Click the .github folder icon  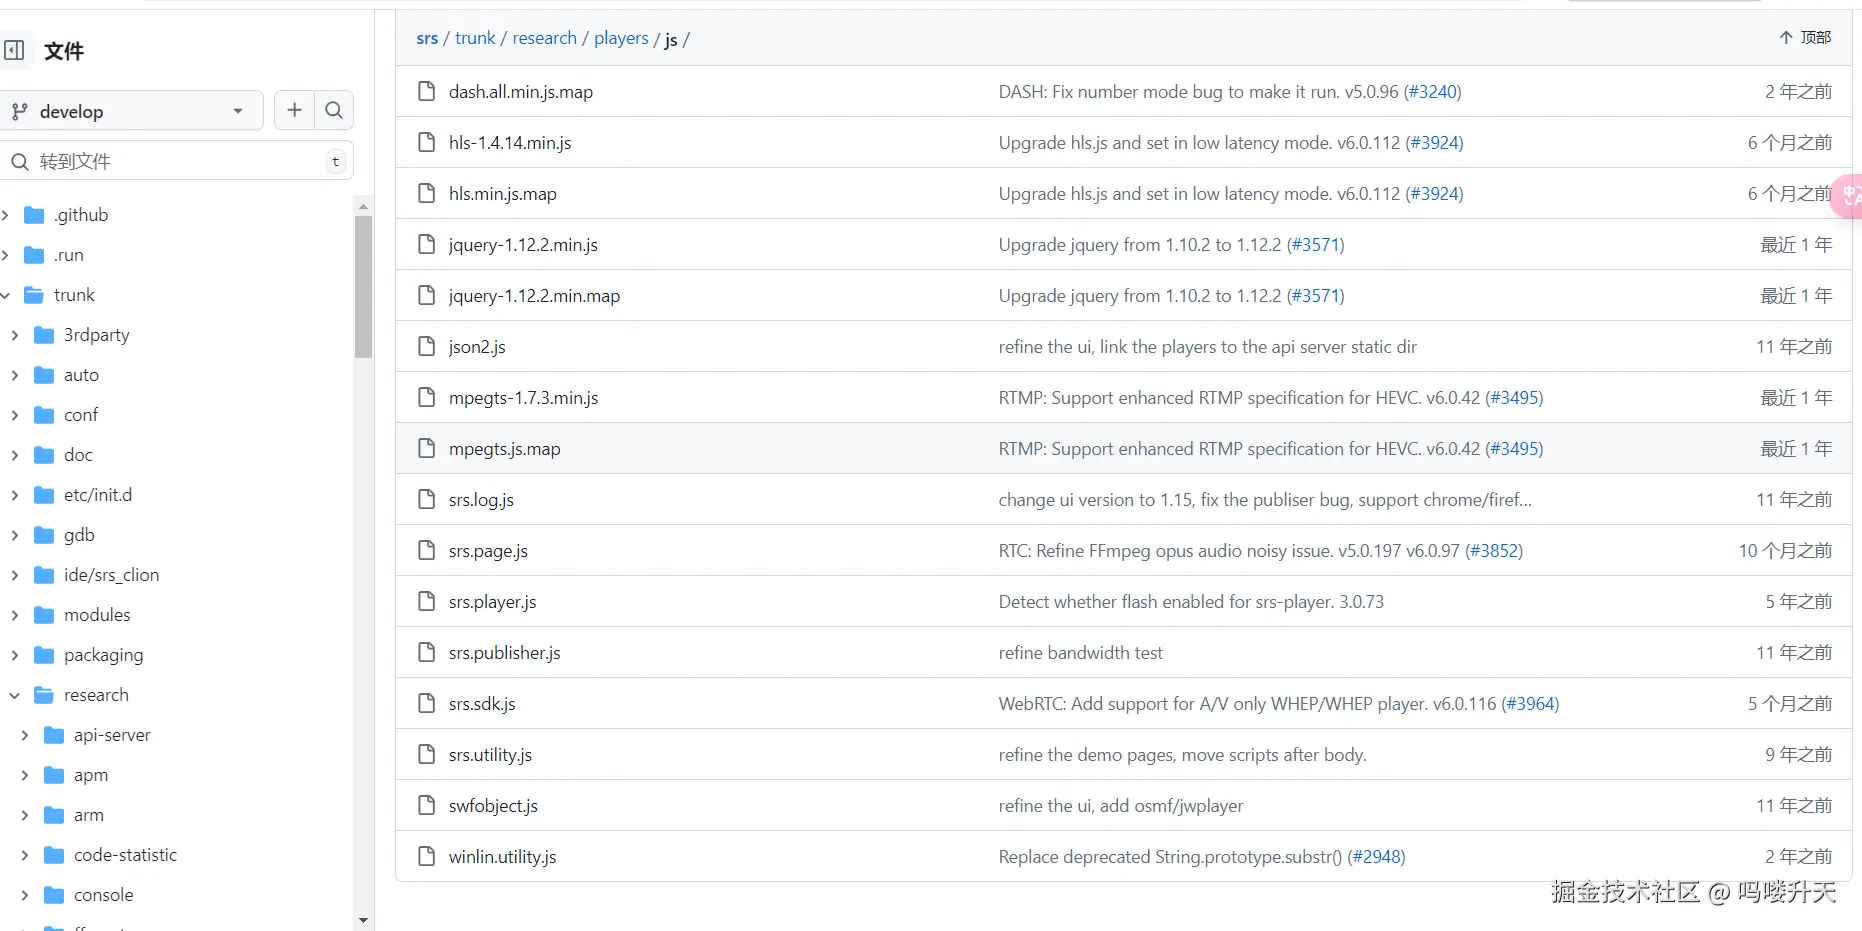point(34,215)
